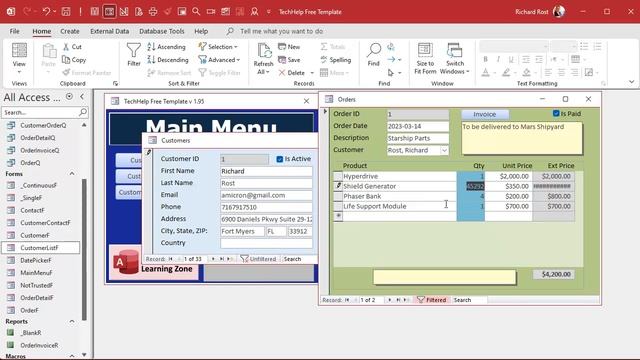The image size is (640, 360).
Task: Click the Switch Windows button
Action: (x=455, y=59)
